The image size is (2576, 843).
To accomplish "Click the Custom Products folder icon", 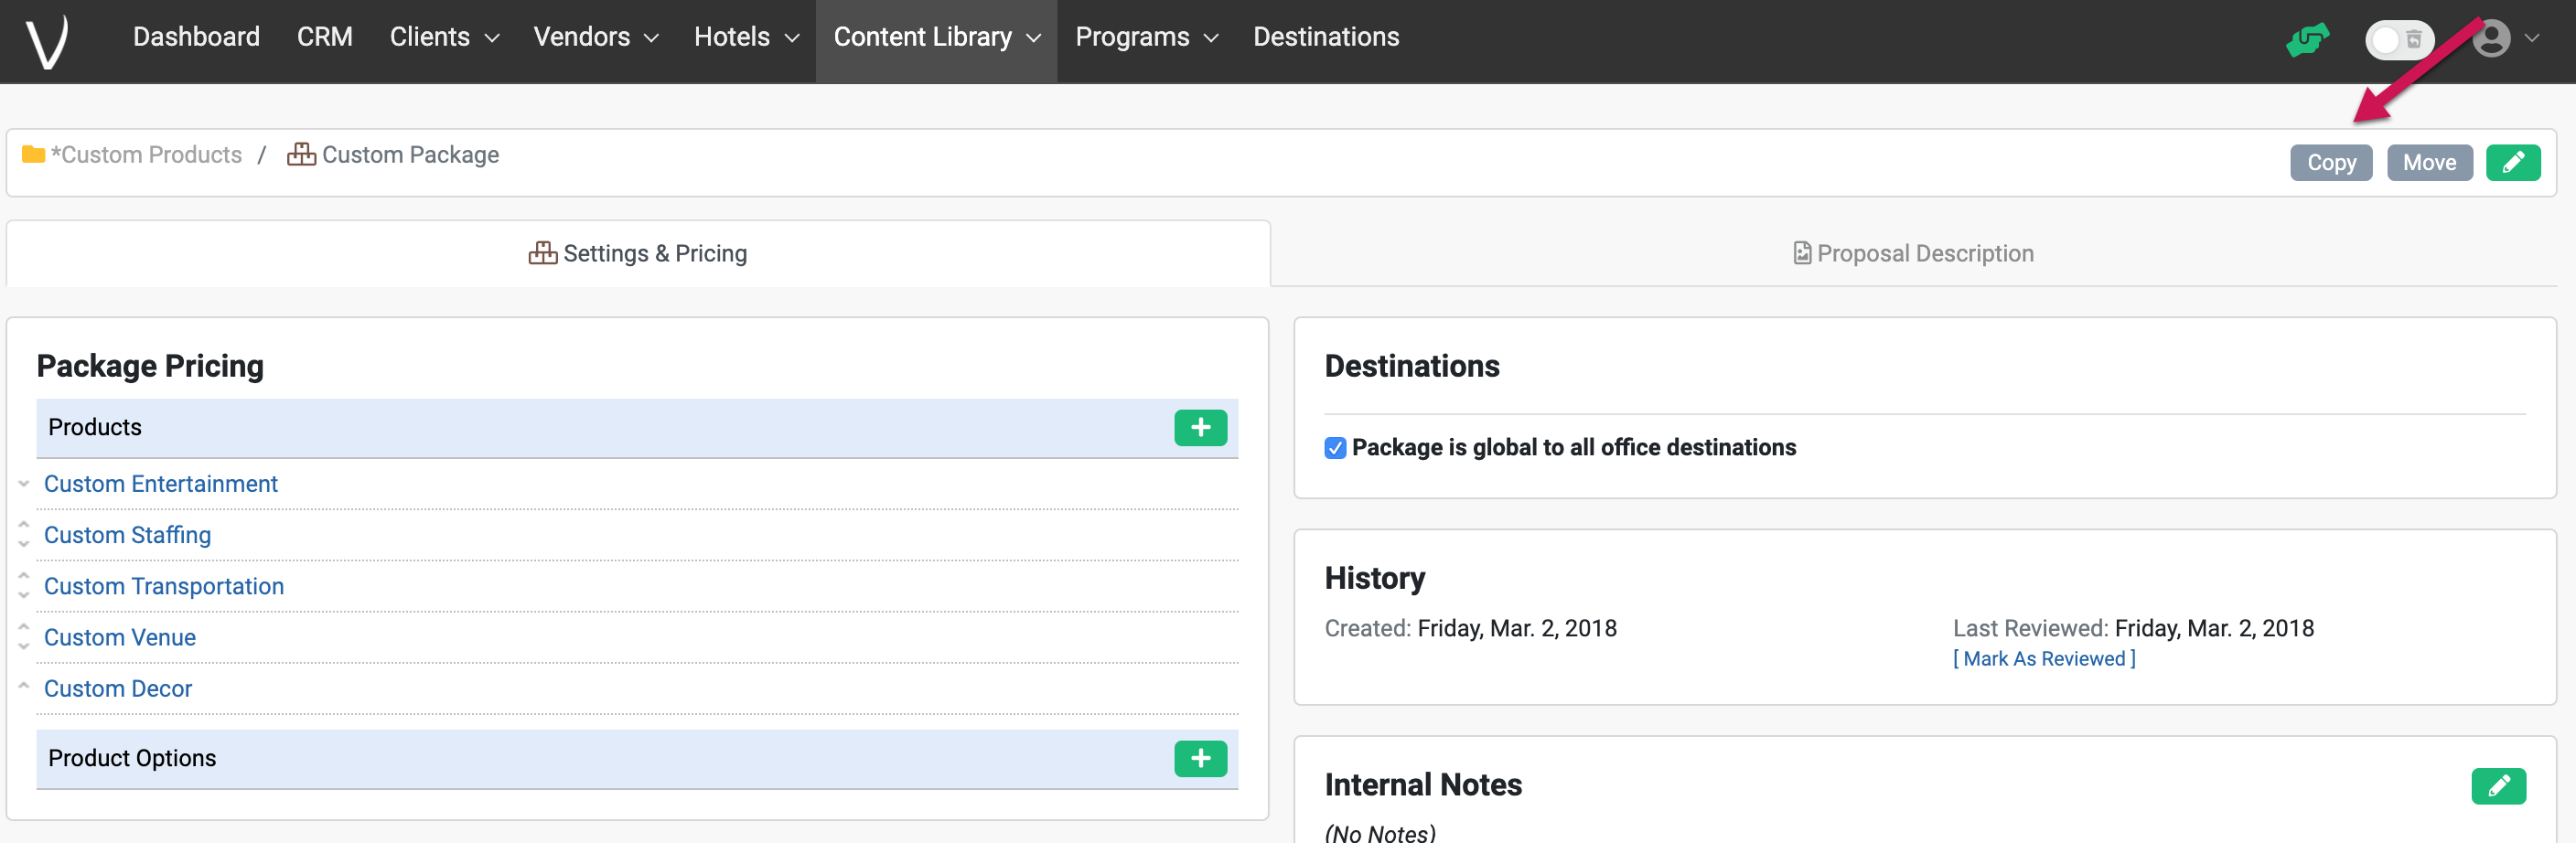I will pyautogui.click(x=33, y=154).
